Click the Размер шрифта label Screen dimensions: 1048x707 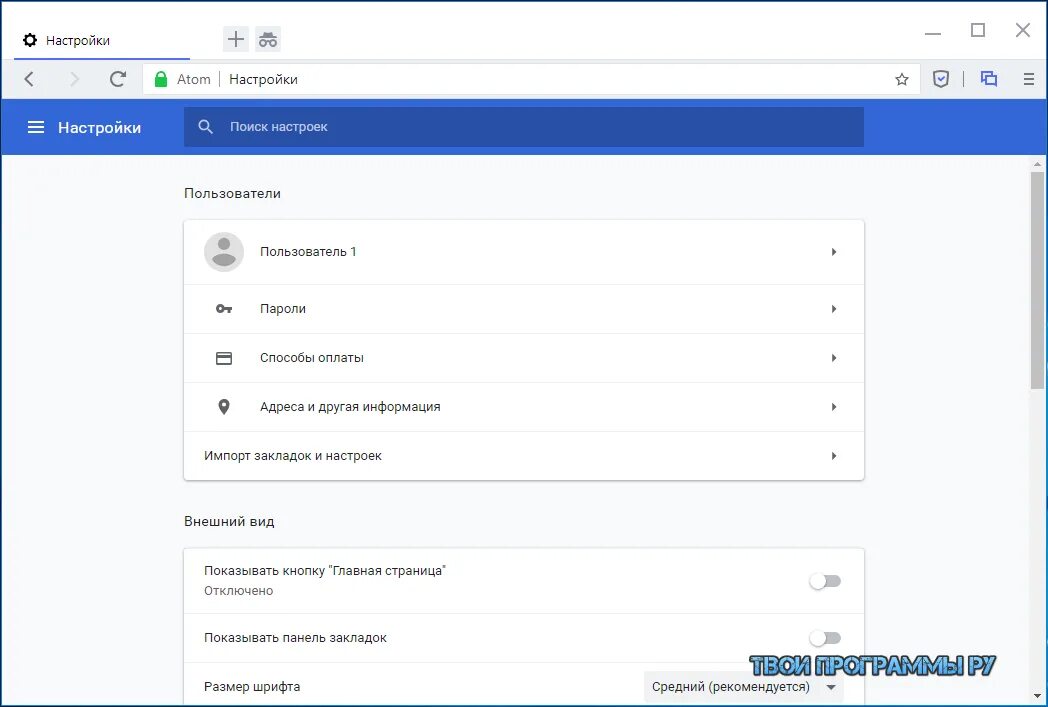coord(252,687)
